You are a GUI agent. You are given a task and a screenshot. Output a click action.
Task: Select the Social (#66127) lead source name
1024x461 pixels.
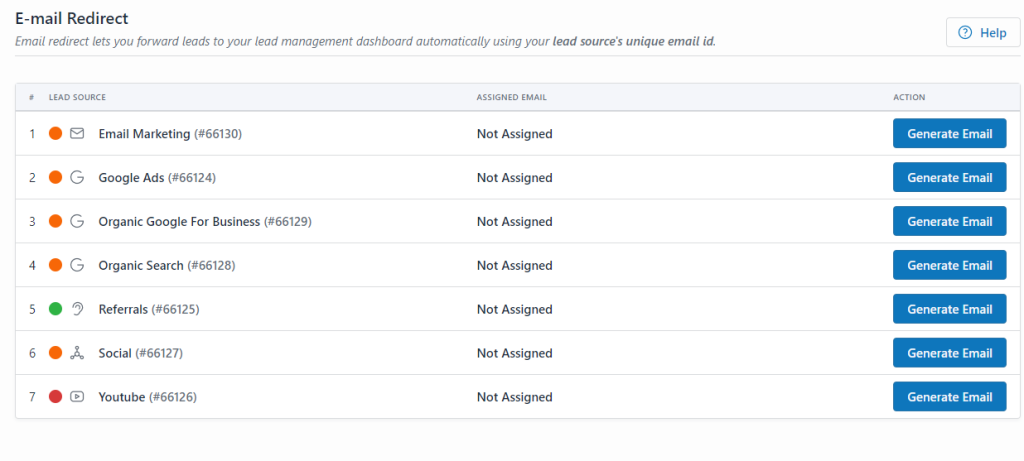point(140,353)
